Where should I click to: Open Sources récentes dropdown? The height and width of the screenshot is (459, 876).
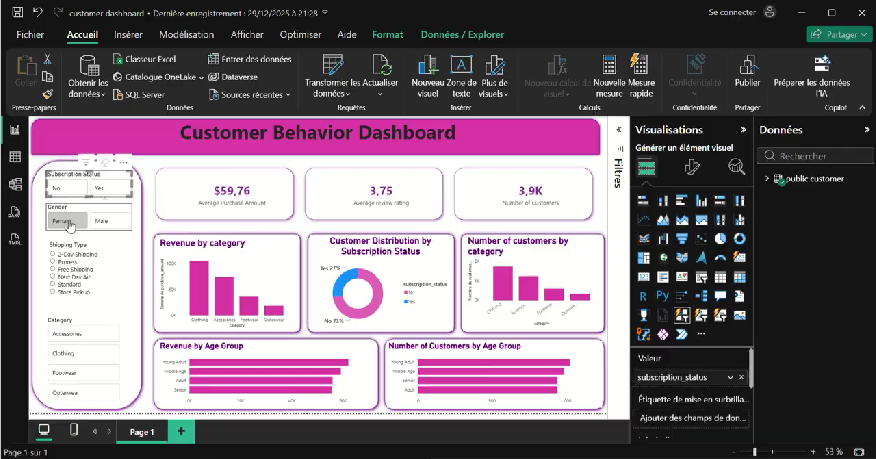288,95
